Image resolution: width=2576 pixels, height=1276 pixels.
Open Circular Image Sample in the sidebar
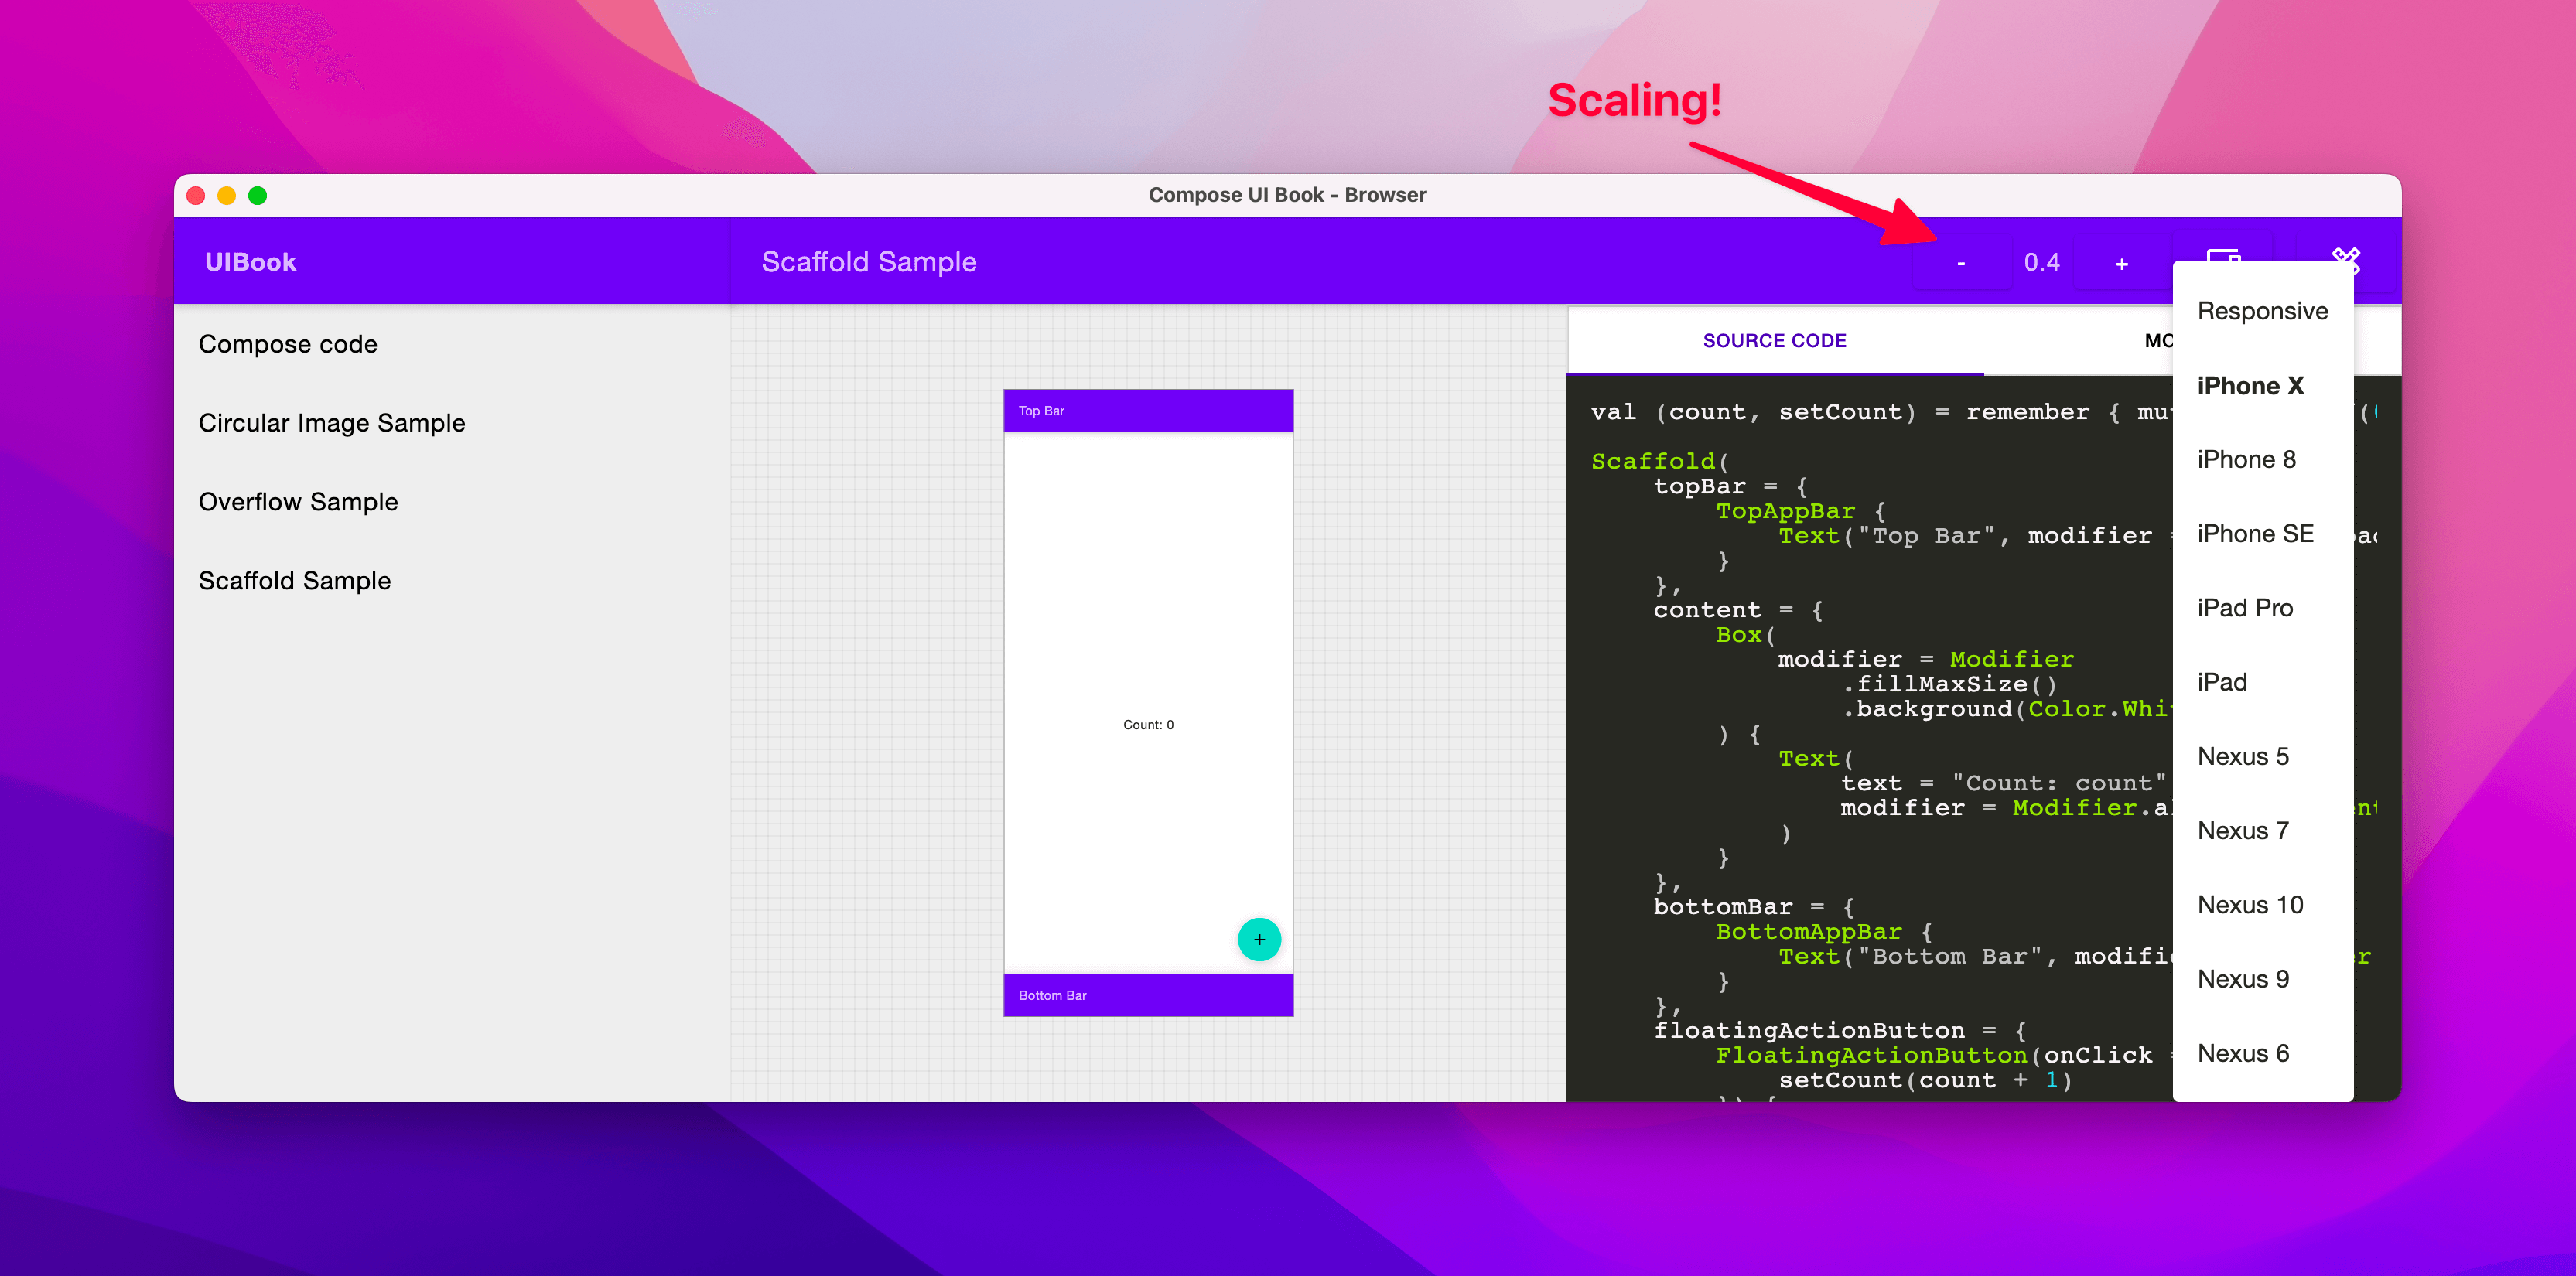tap(452, 423)
